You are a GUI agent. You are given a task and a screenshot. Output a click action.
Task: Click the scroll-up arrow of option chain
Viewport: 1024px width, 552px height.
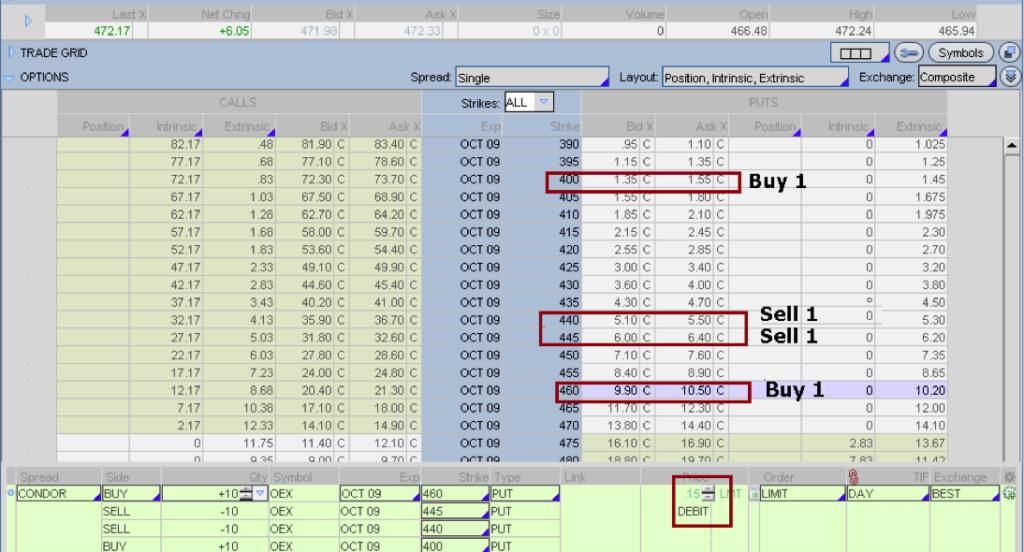click(x=1011, y=146)
